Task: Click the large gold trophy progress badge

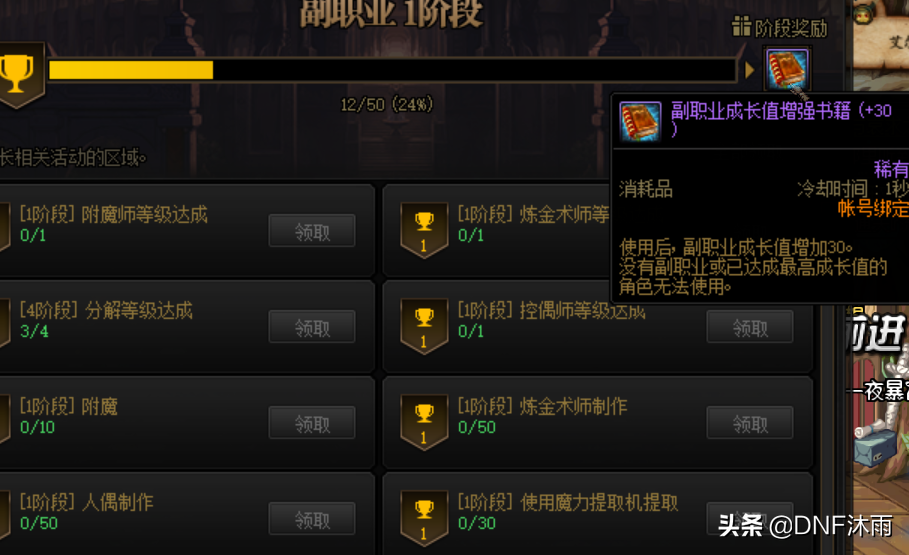Action: click(x=21, y=74)
